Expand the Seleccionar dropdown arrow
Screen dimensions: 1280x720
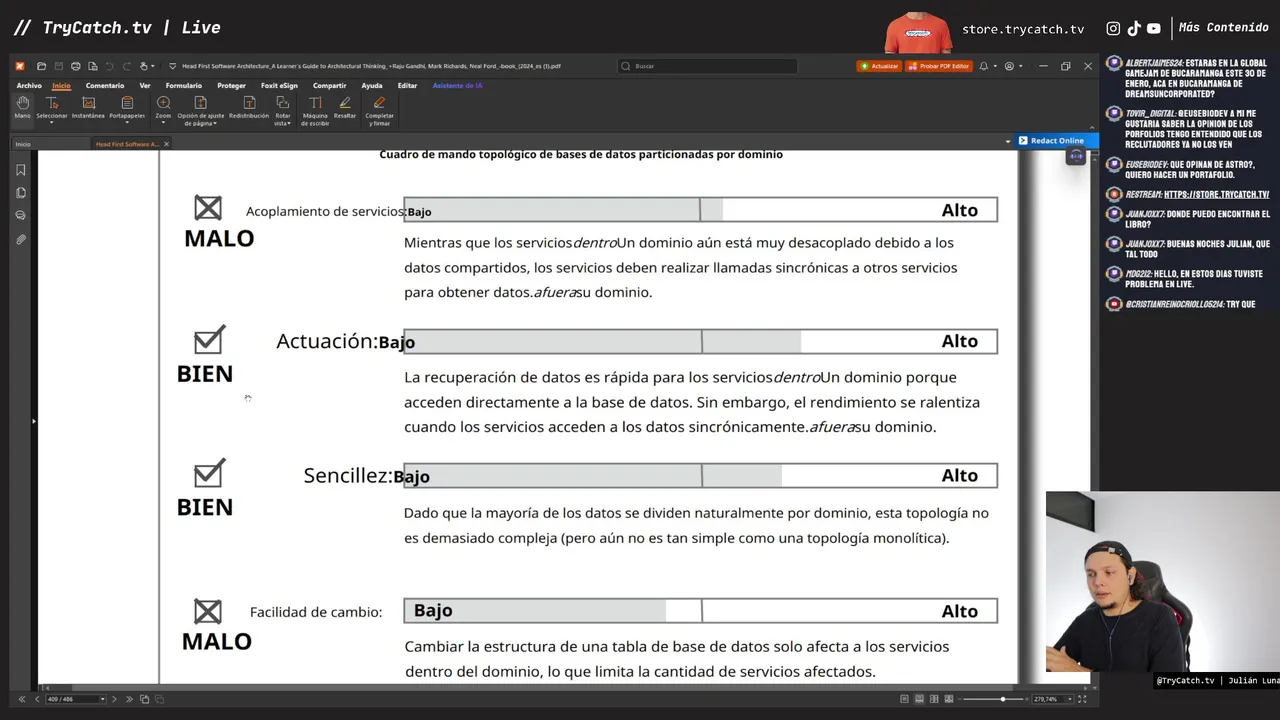[52, 123]
